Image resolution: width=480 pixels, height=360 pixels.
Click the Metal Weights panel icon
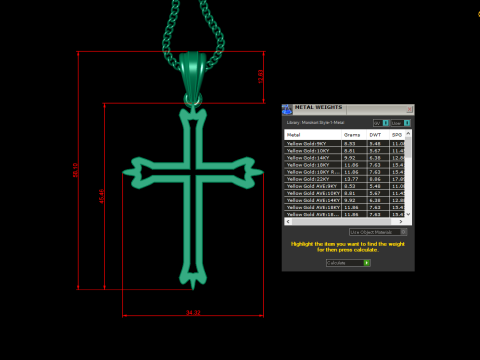(x=287, y=109)
